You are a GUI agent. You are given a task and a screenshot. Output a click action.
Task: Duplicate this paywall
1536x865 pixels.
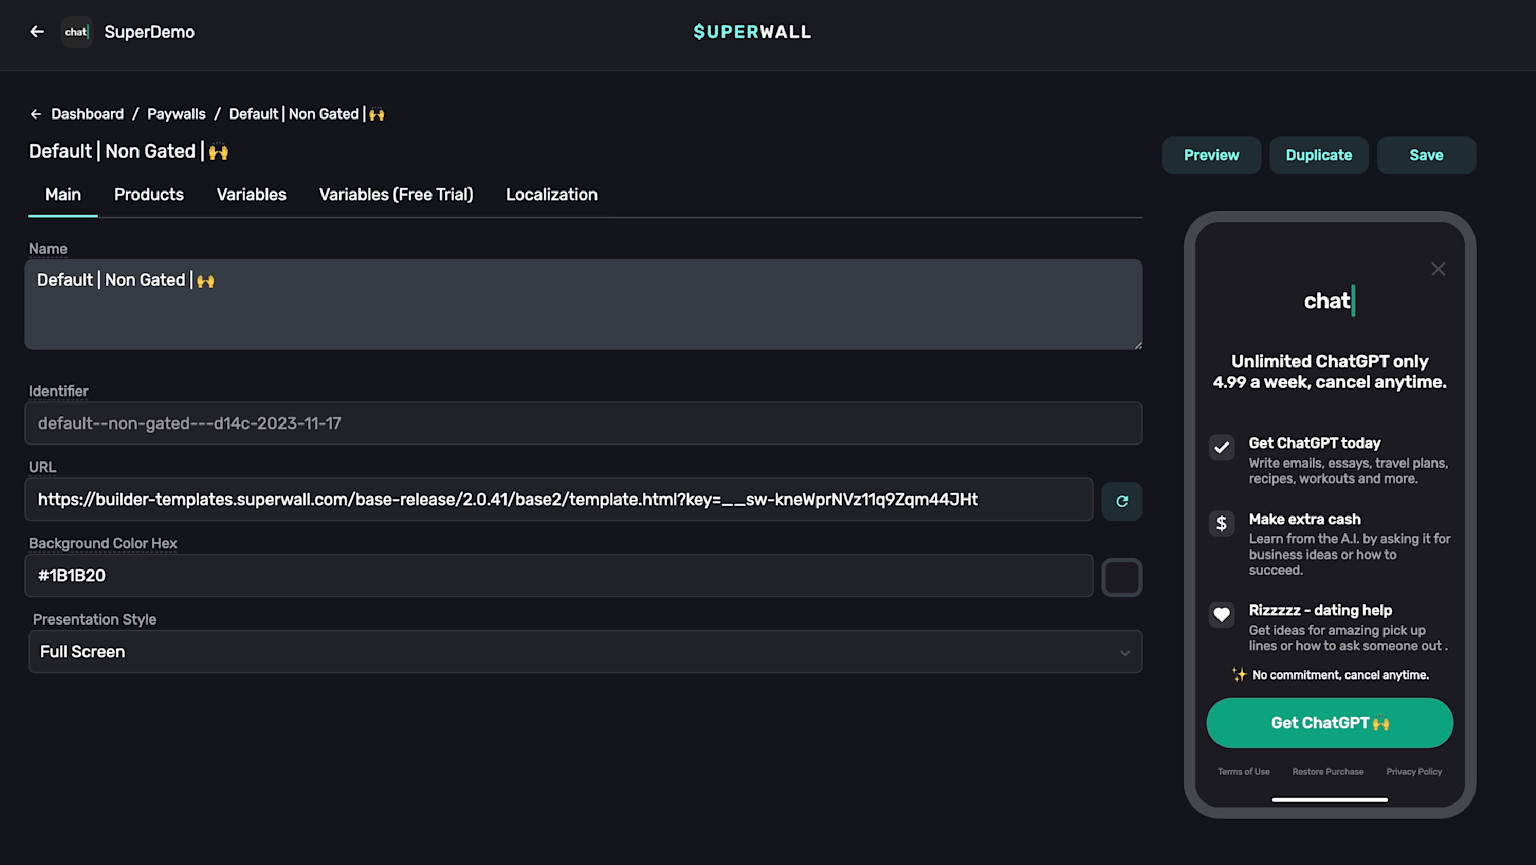[1319, 155]
